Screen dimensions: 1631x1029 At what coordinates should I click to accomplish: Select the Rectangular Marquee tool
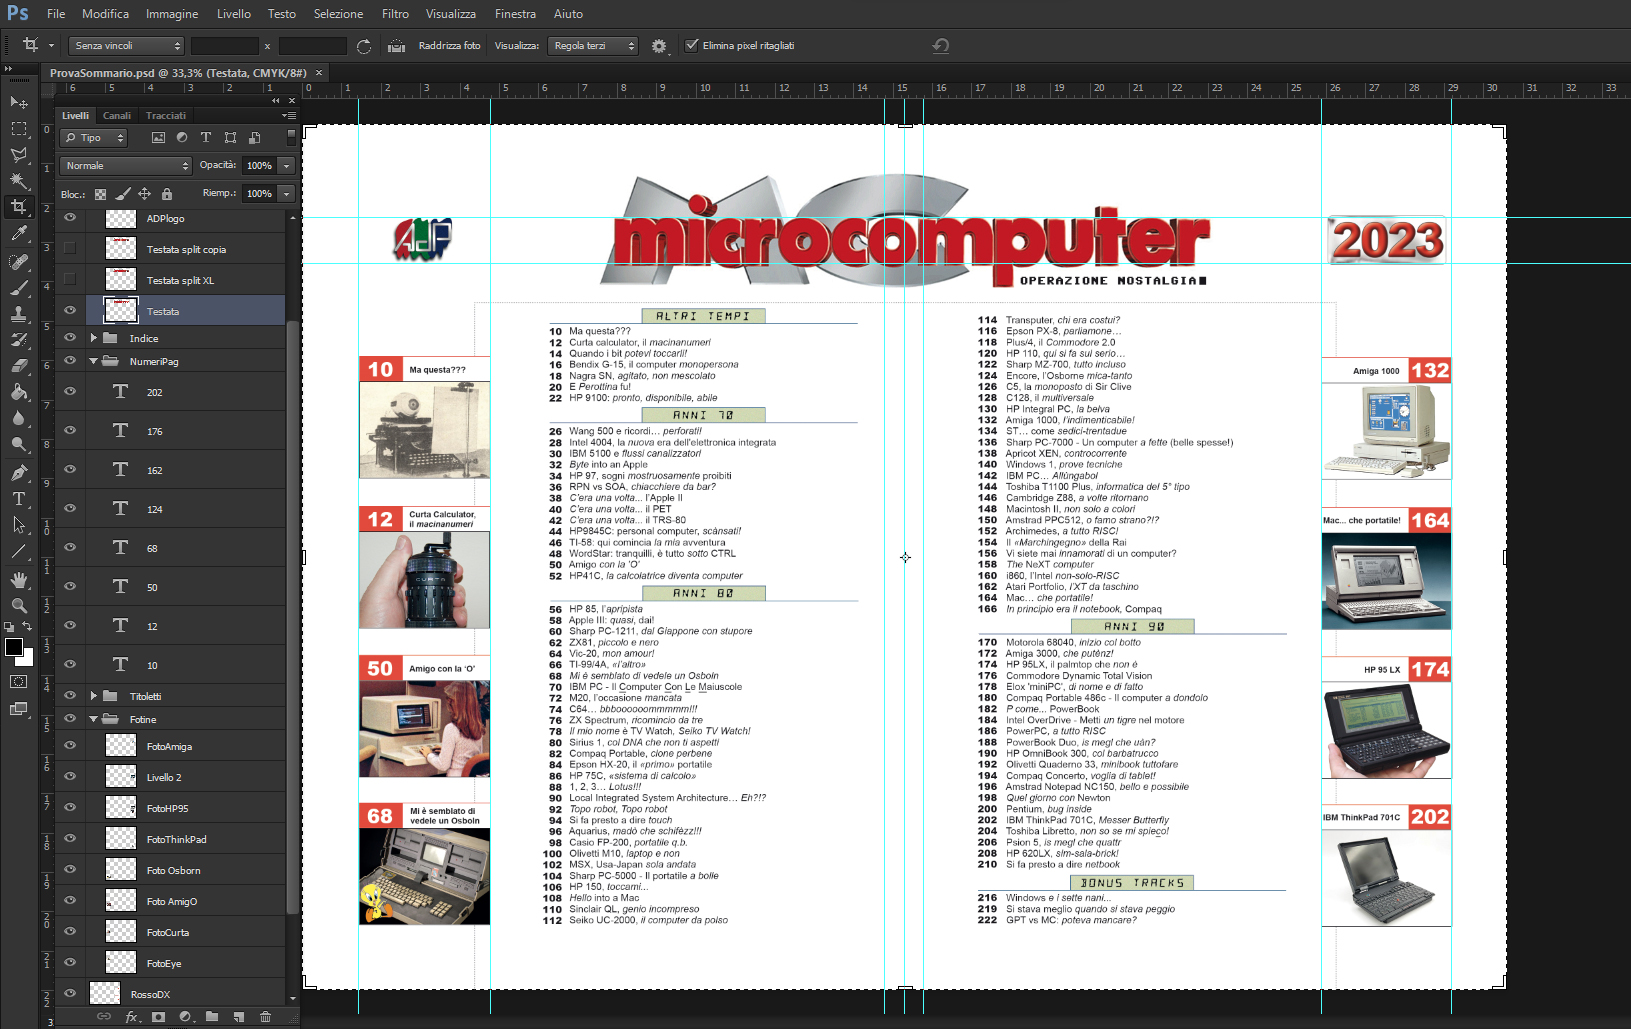pyautogui.click(x=19, y=129)
